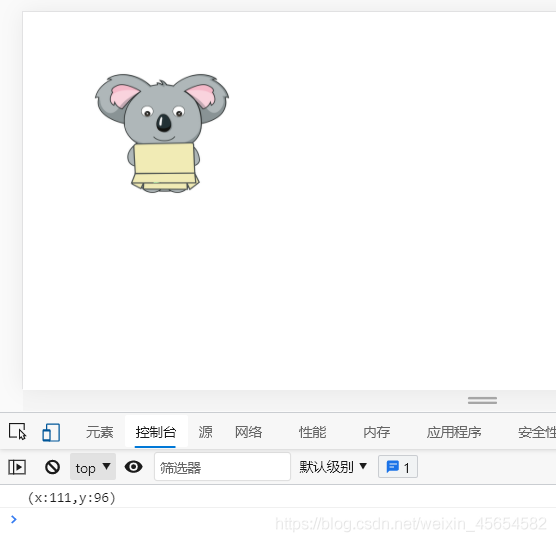556x542 pixels.
Task: Open the top JavaScript context dropdown
Action: click(93, 467)
